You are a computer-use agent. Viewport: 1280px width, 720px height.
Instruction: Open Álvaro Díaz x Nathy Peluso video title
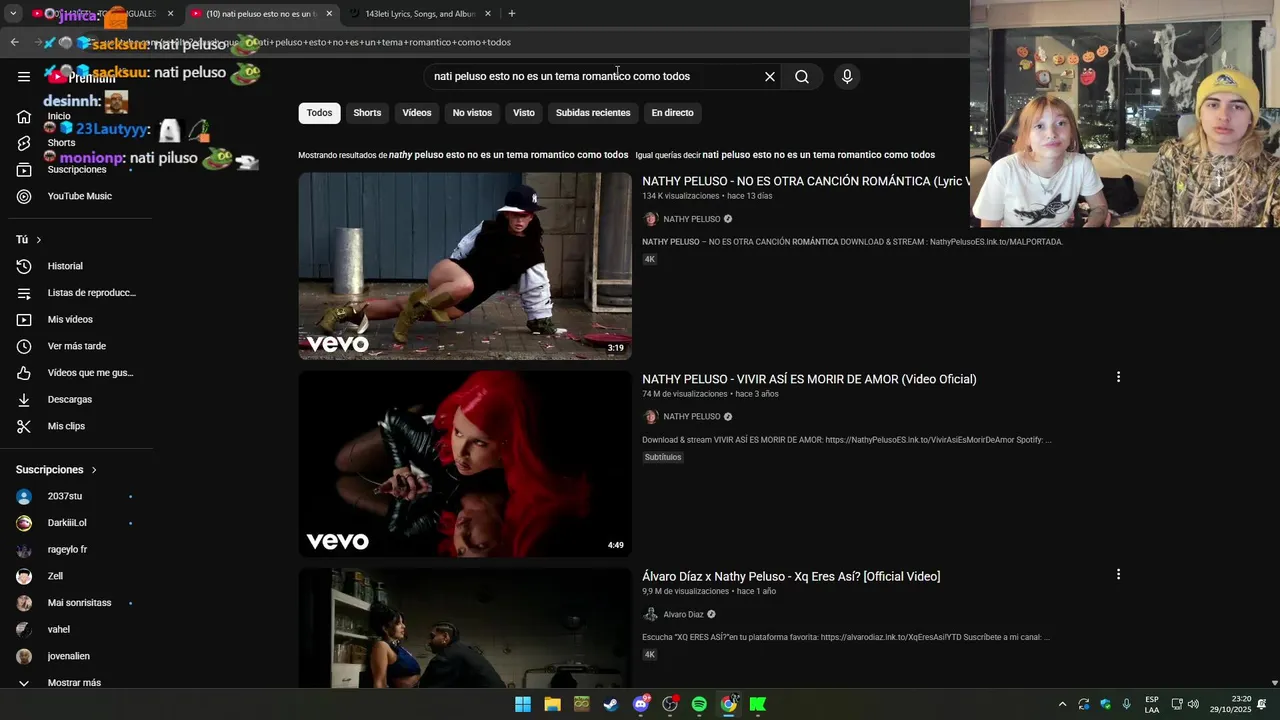pyautogui.click(x=791, y=576)
